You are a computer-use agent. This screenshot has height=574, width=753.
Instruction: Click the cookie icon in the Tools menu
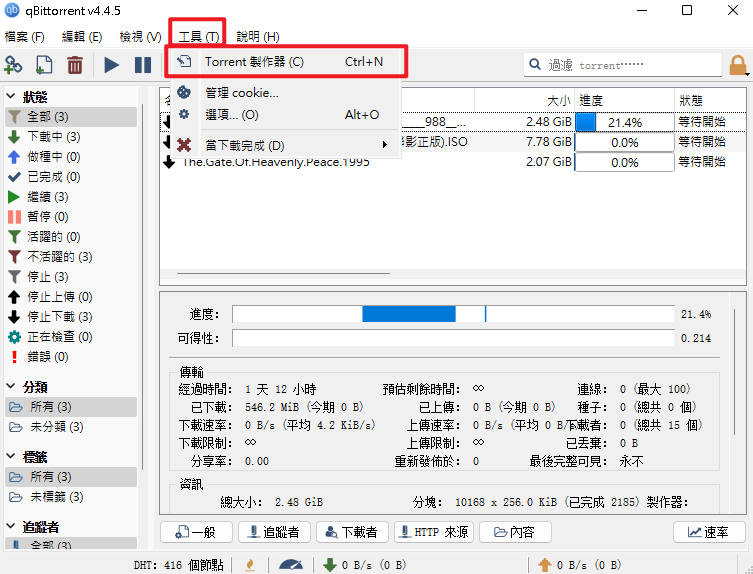(184, 92)
